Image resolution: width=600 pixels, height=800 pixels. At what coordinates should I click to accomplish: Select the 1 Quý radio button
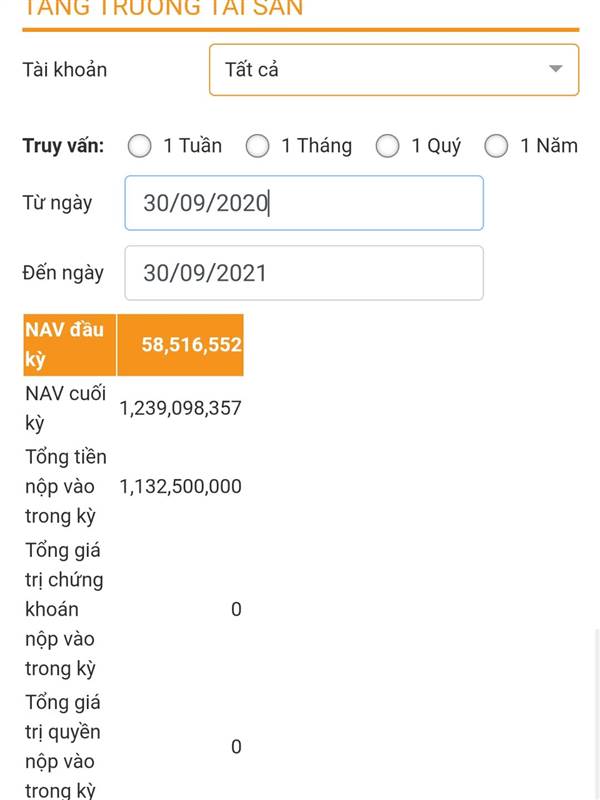[387, 146]
